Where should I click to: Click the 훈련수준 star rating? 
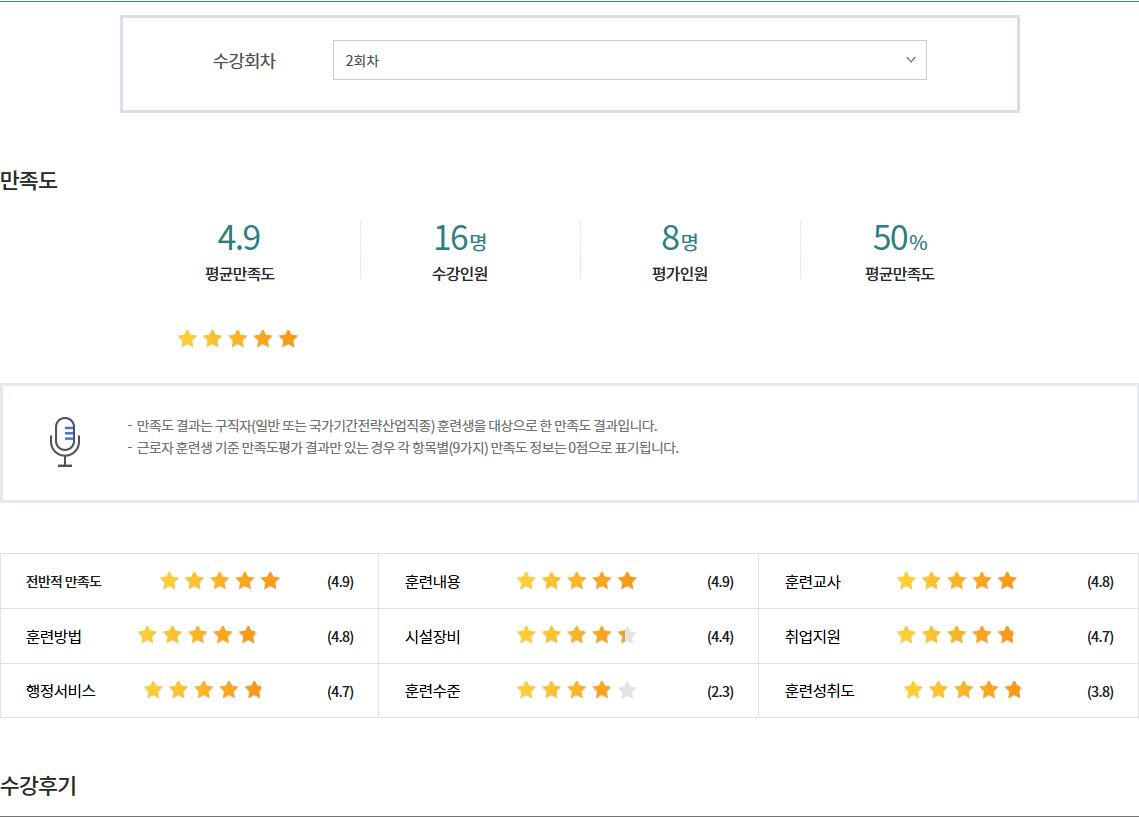coord(576,690)
